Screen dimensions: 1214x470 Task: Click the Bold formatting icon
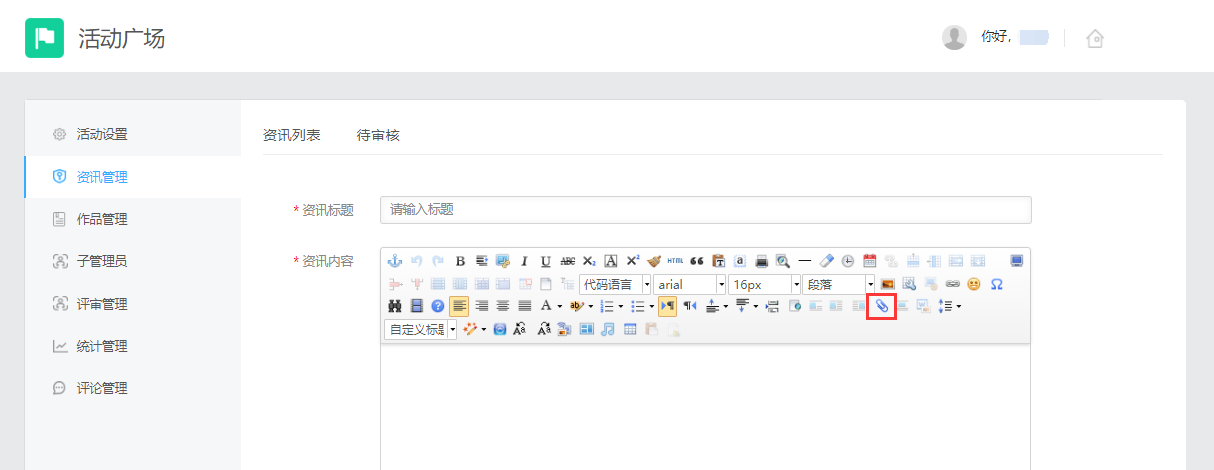point(460,261)
